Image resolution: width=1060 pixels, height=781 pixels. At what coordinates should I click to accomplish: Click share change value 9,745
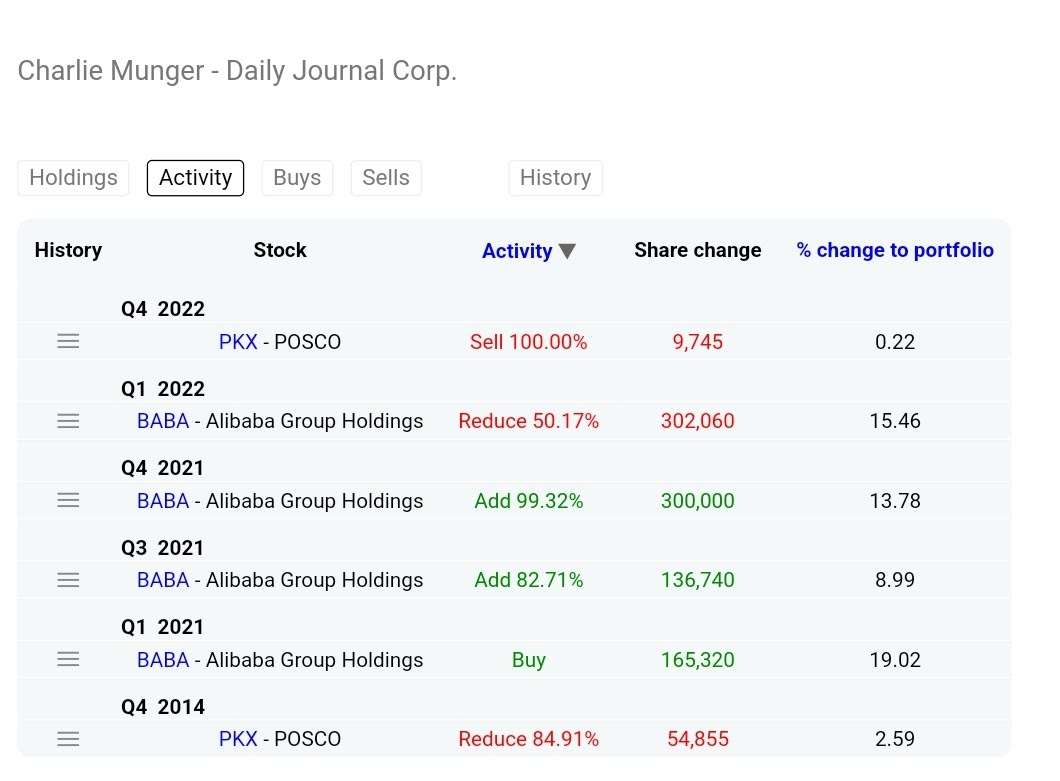pyautogui.click(x=698, y=342)
